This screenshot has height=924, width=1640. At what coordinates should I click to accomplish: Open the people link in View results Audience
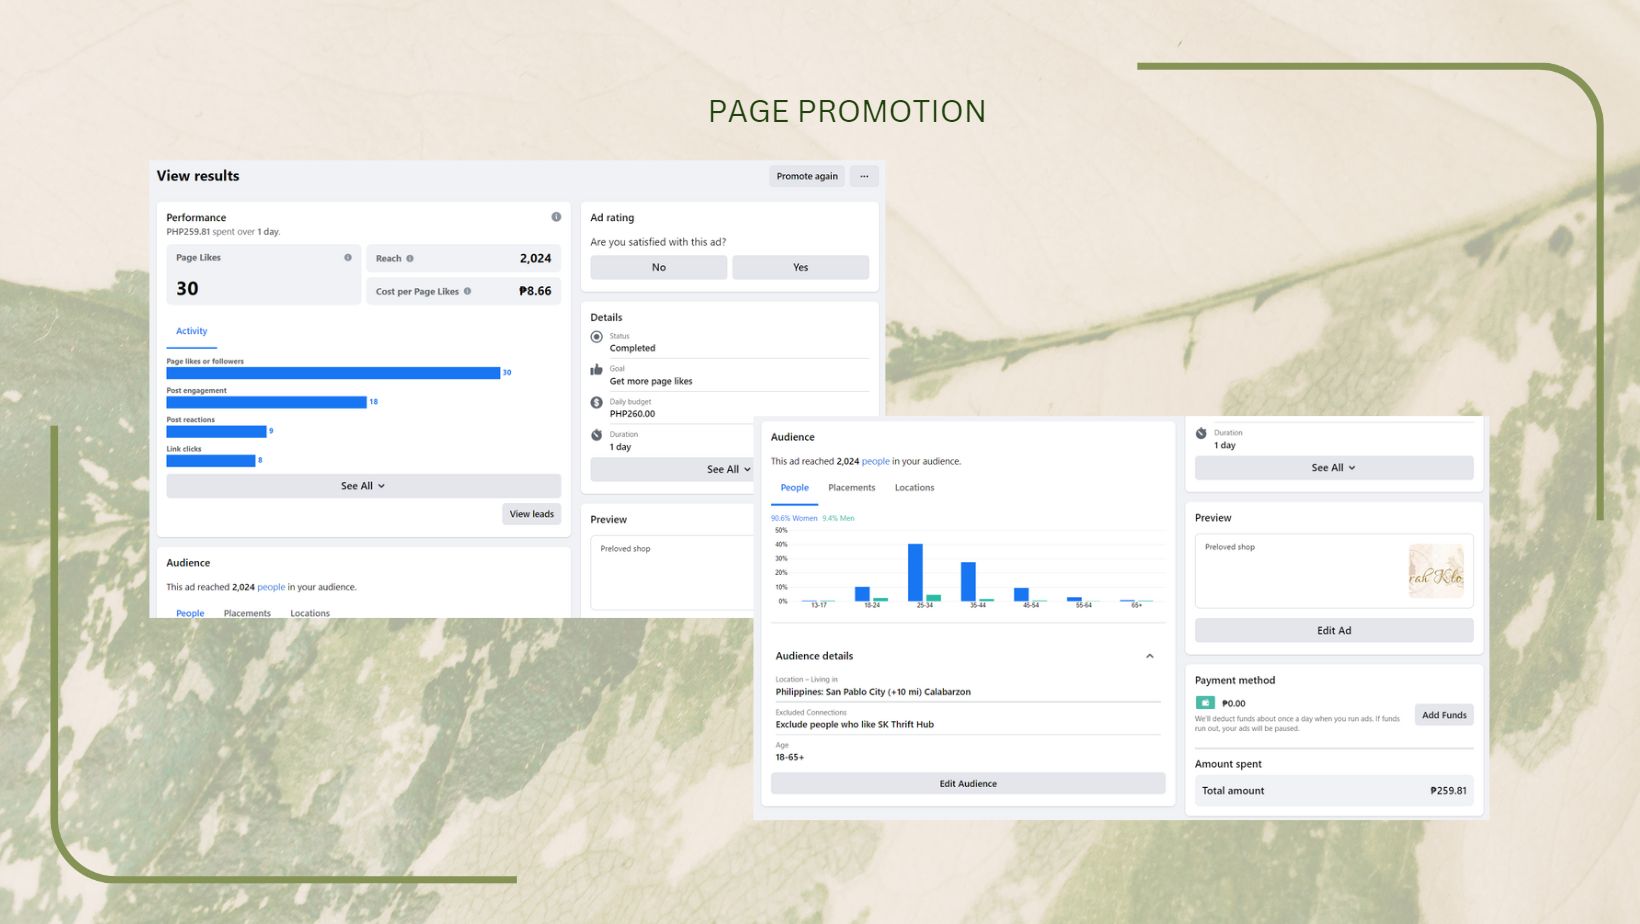click(271, 587)
